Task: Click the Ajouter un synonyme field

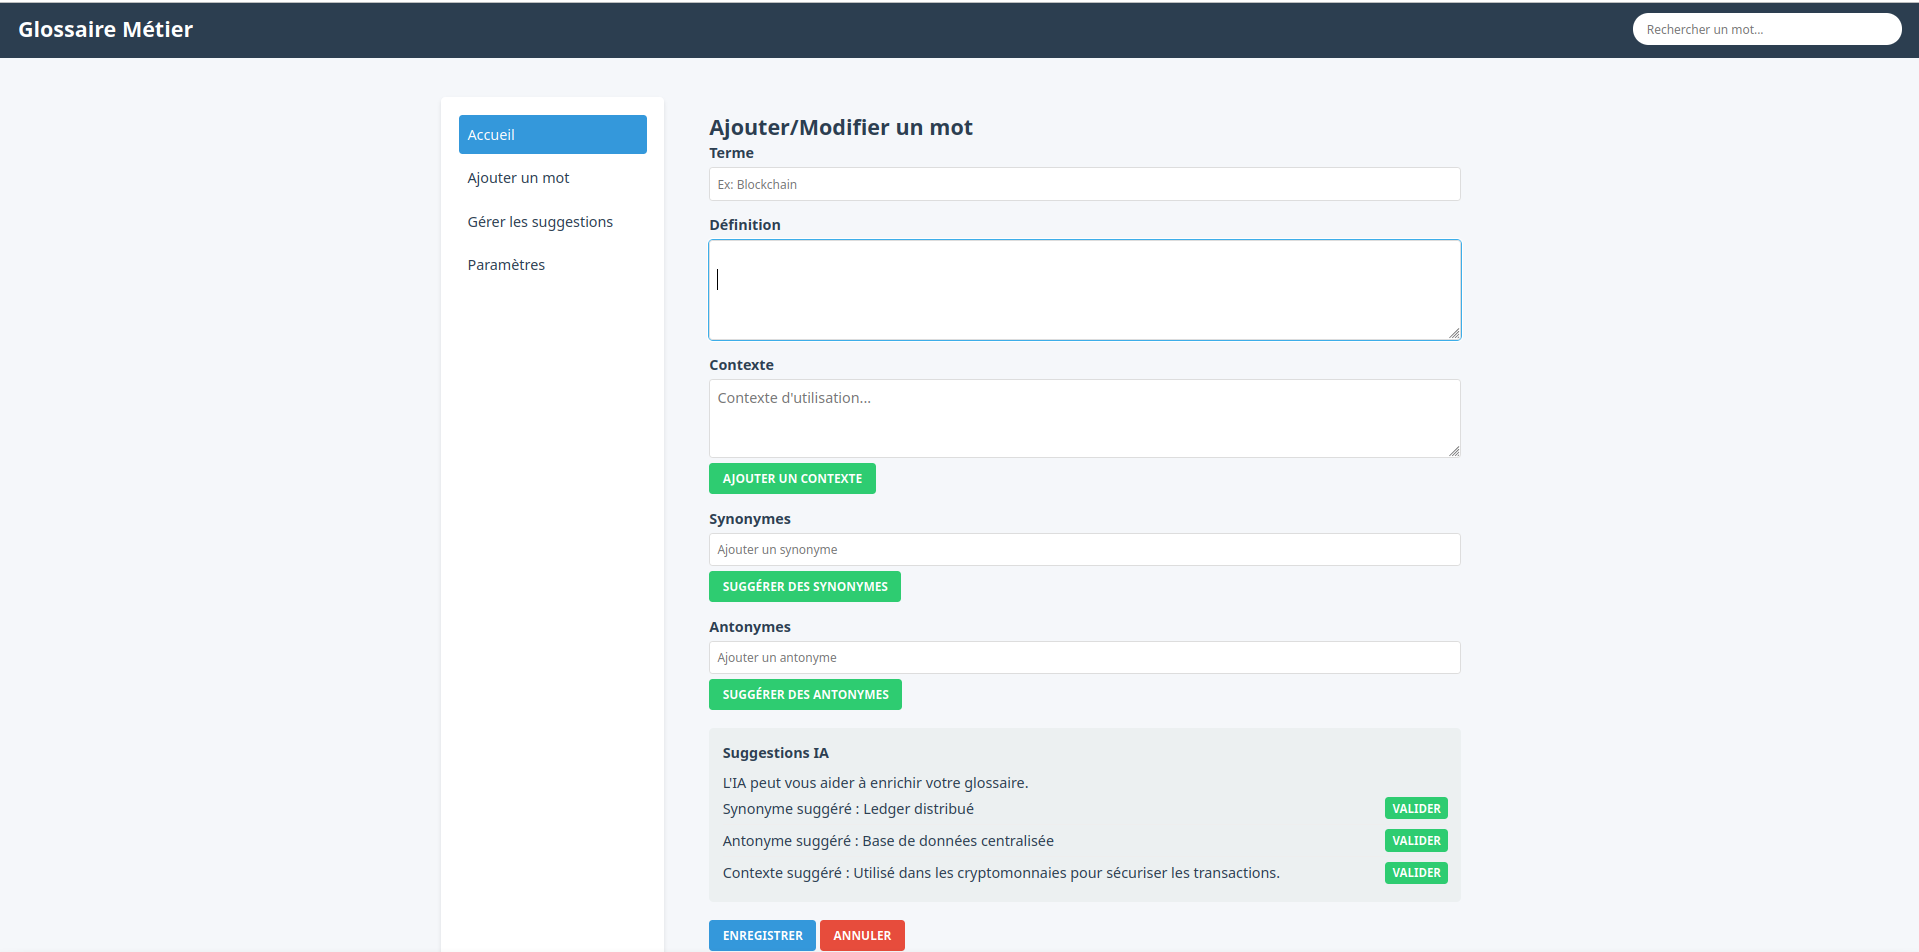Action: [1084, 550]
